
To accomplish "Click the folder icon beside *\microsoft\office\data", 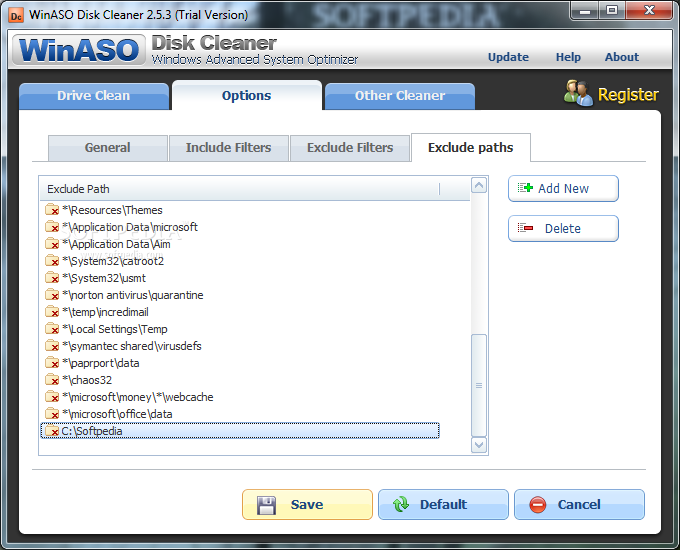I will coord(52,414).
